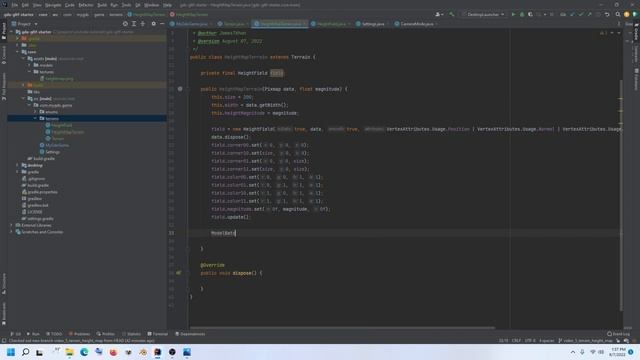The image size is (640, 360).
Task: Click the Git update project arrow icon
Action: [x=572, y=14]
